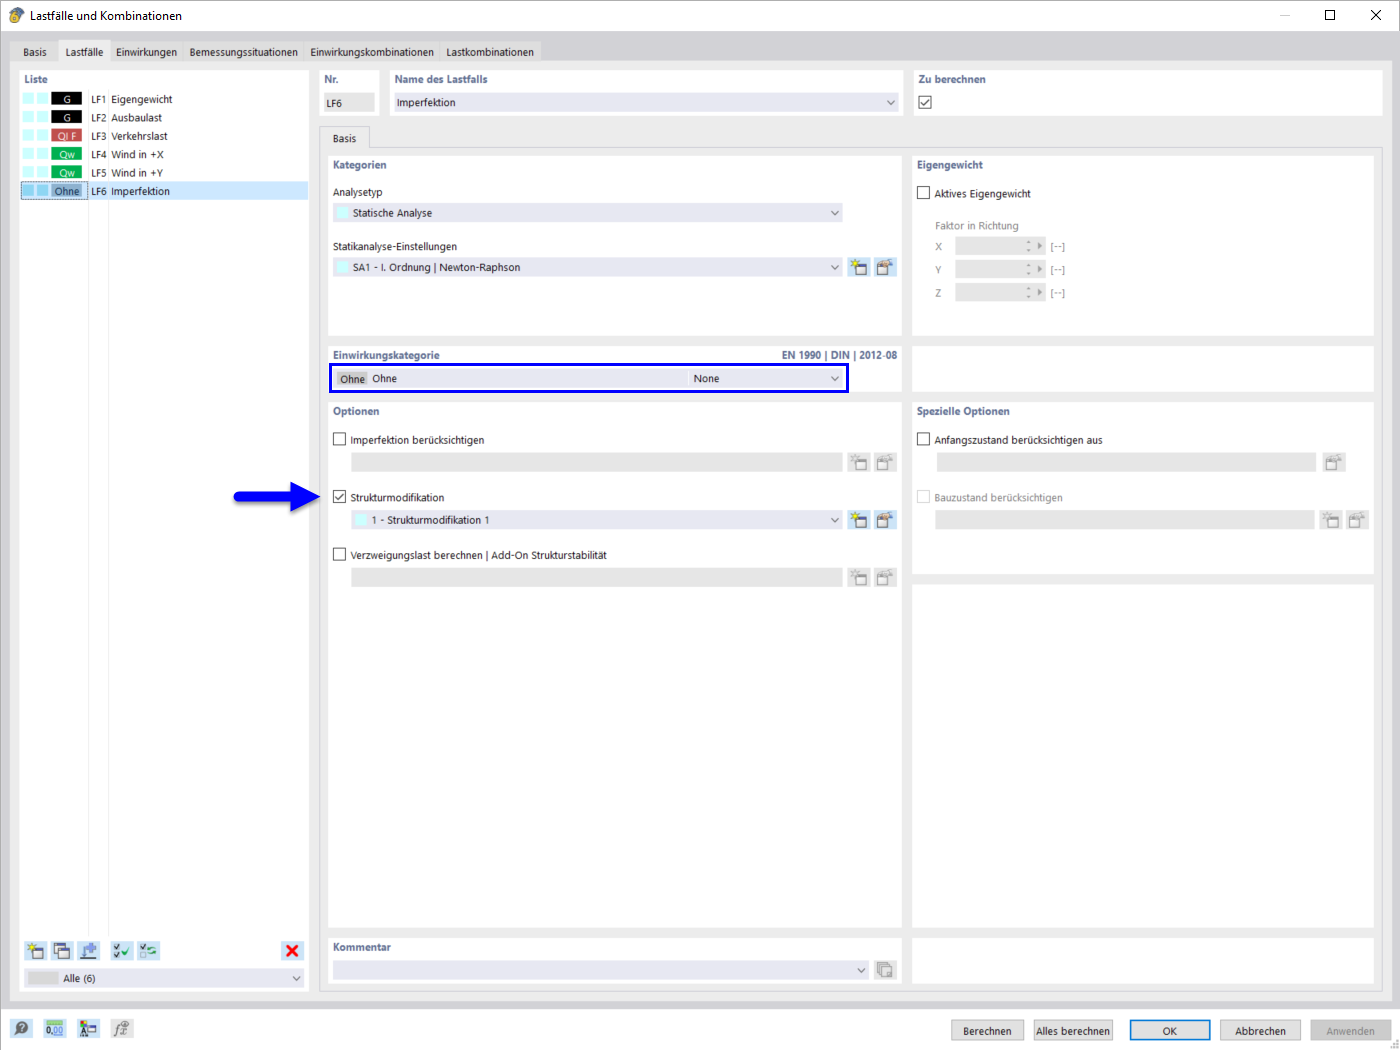Click new icon beside Verzweigungslast field
This screenshot has width=1400, height=1050.
(x=858, y=577)
